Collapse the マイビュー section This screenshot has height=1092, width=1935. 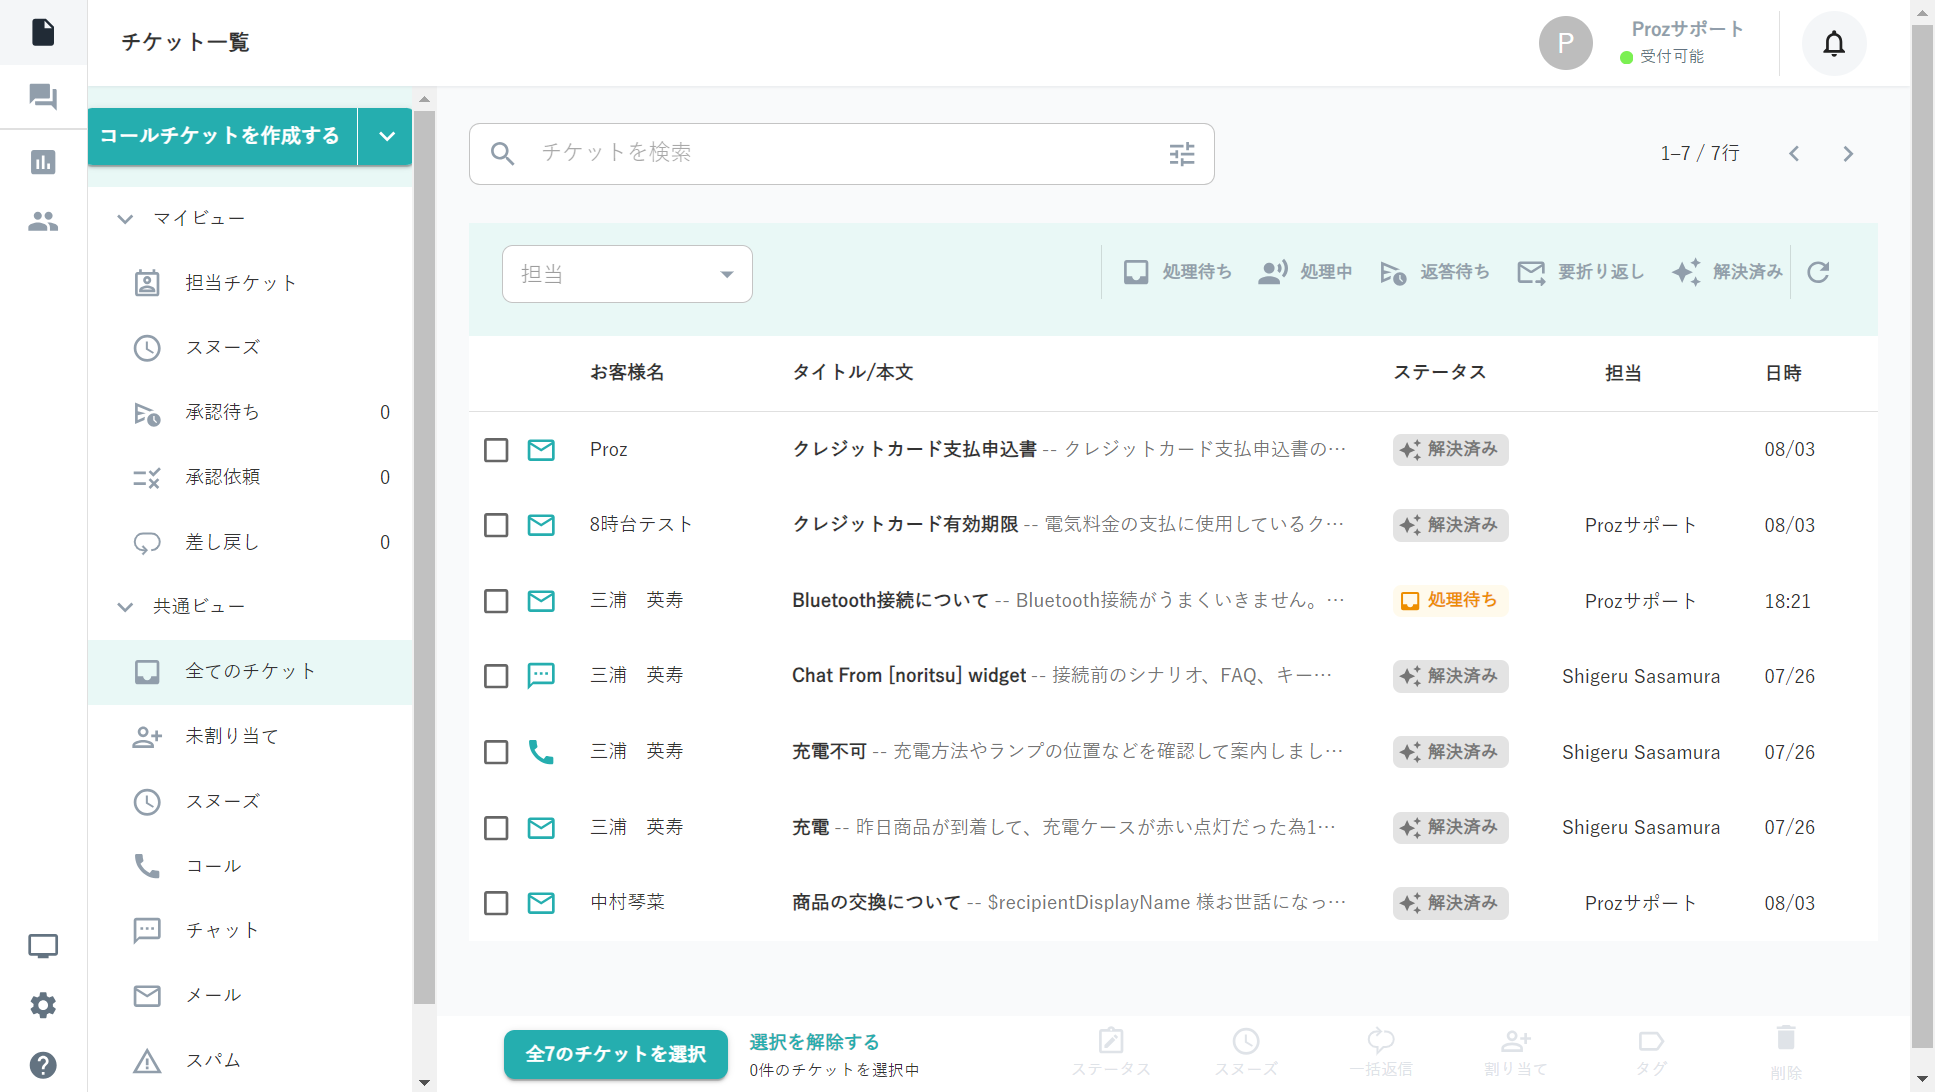tap(125, 218)
